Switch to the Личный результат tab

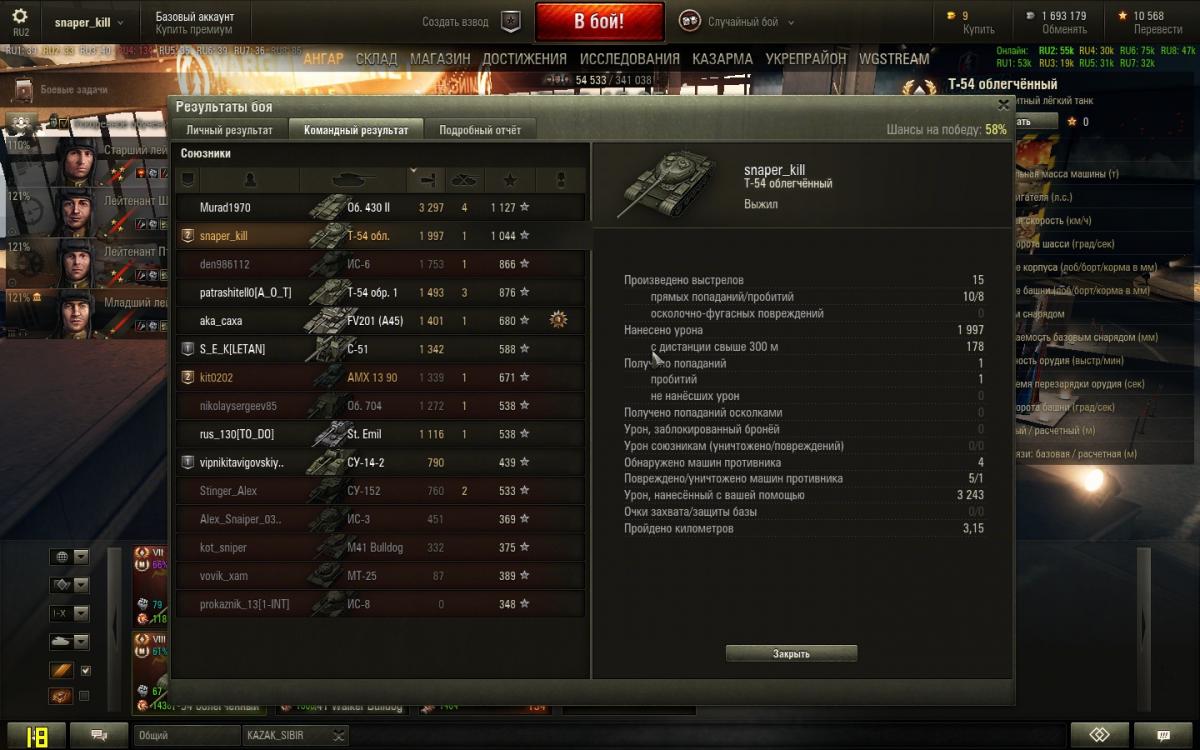[229, 130]
